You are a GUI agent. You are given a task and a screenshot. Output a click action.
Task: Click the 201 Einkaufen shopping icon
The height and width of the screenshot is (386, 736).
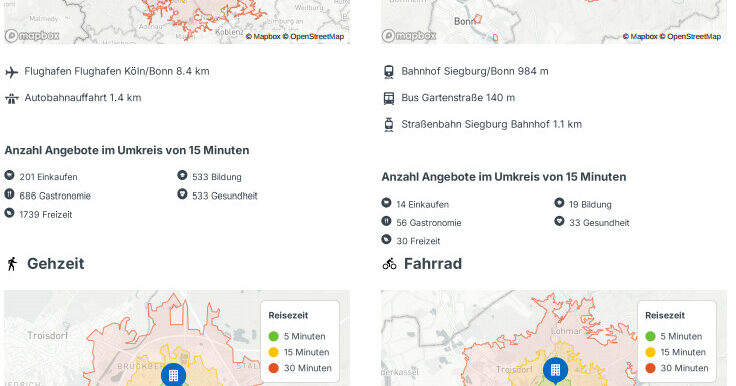click(9, 176)
